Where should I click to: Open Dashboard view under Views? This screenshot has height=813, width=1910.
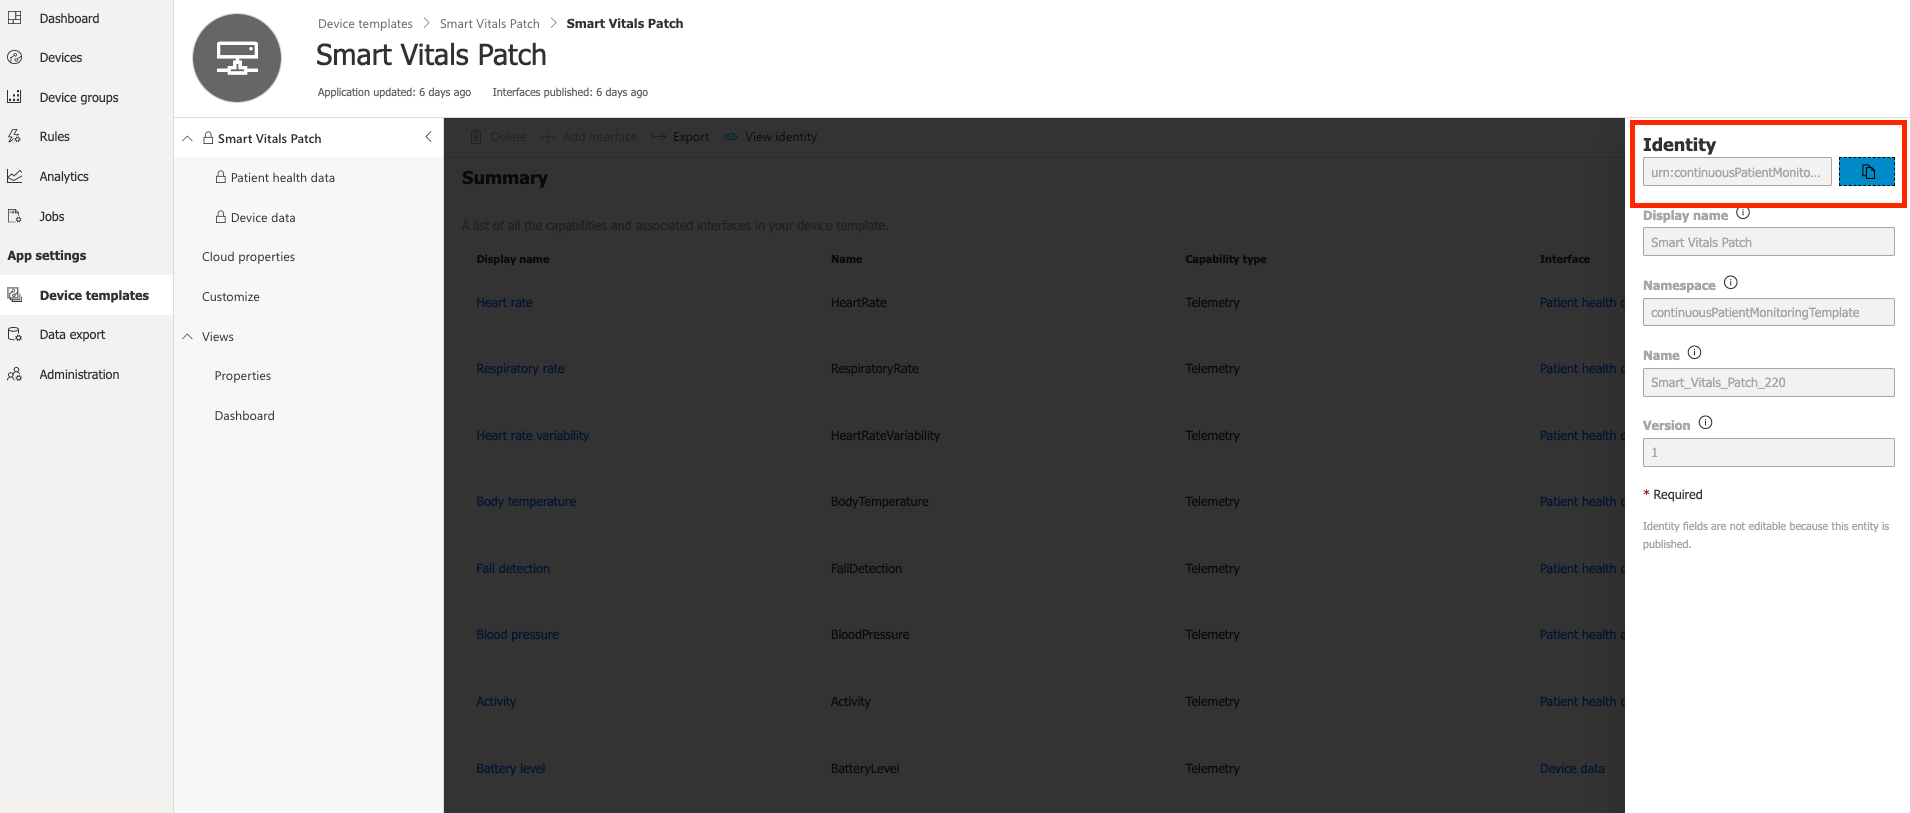coord(244,416)
